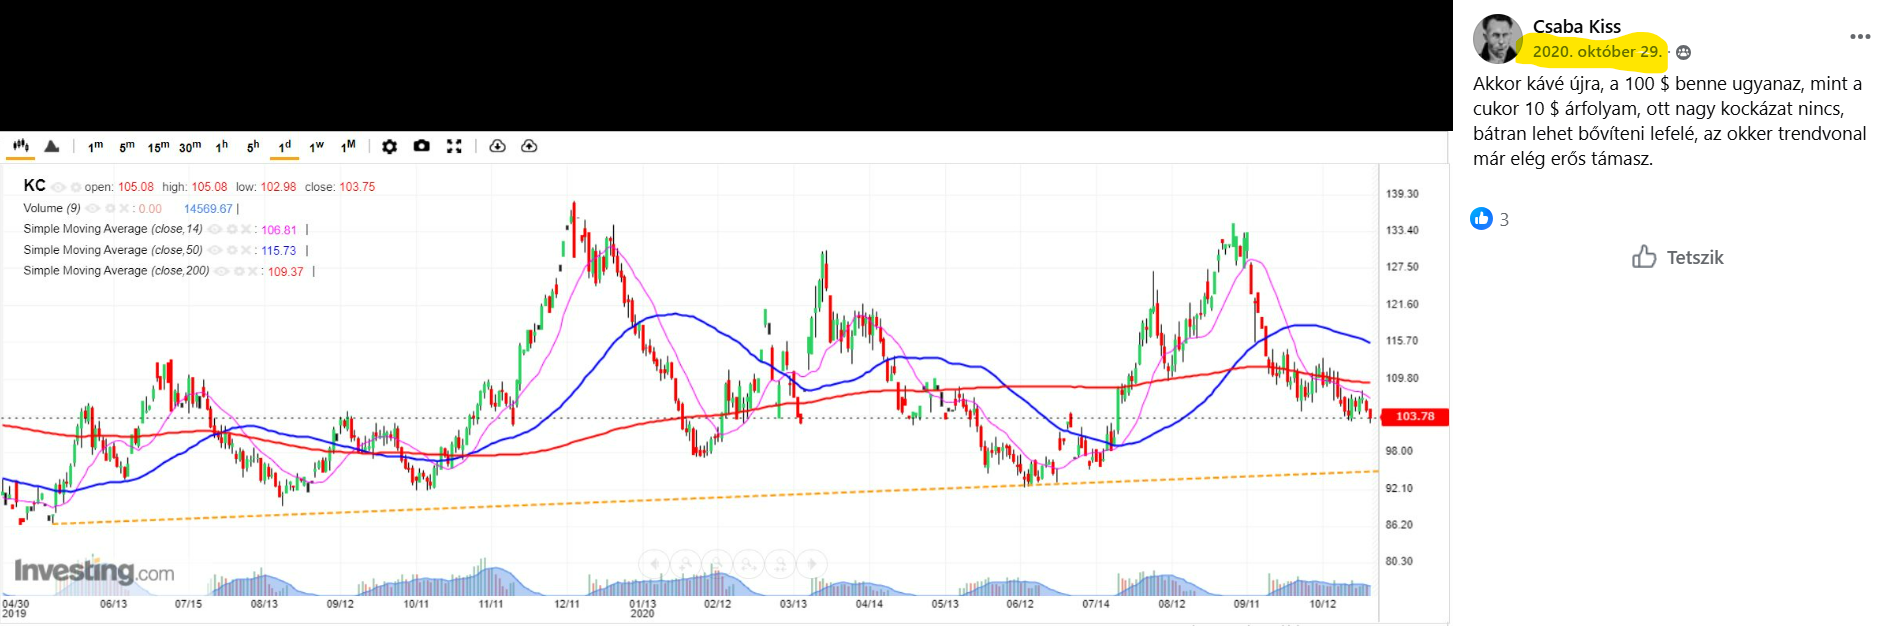The image size is (1903, 626).
Task: Open chart settings gear in toolbar
Action: (x=389, y=146)
